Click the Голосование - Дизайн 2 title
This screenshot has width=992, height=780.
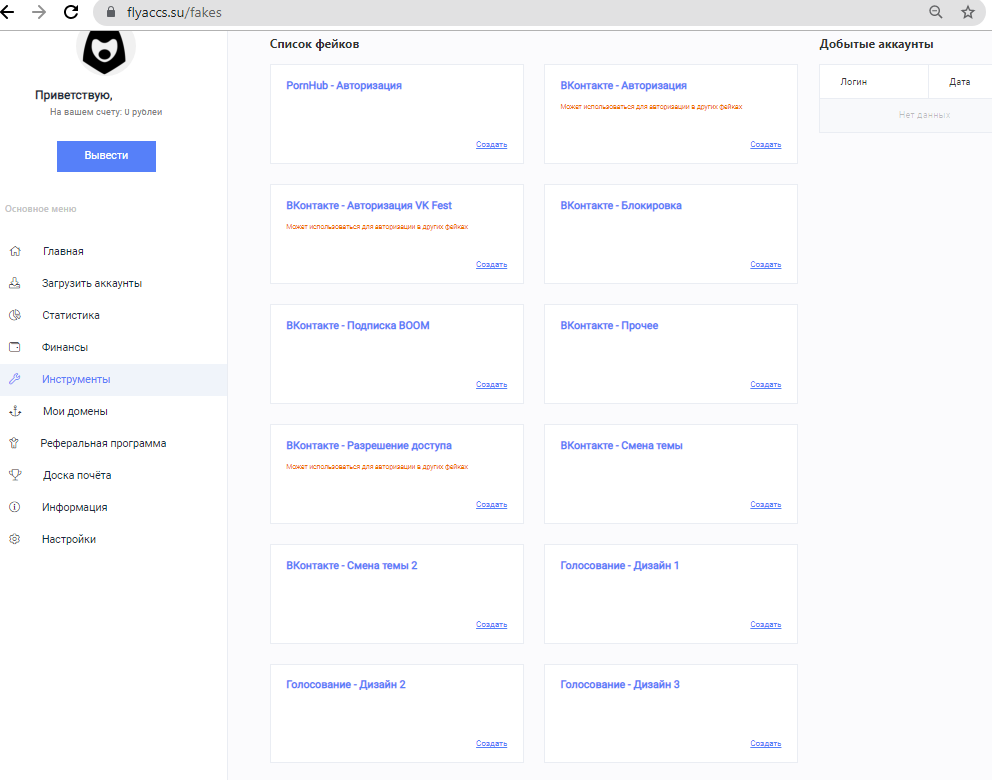point(345,684)
